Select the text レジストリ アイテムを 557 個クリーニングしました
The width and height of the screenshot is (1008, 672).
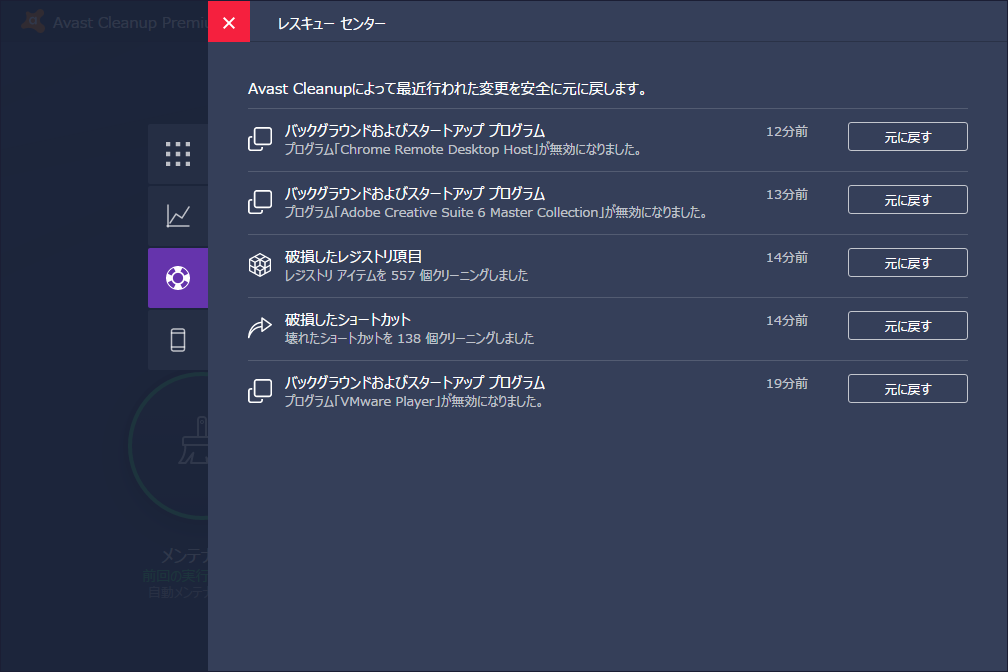[x=406, y=276]
